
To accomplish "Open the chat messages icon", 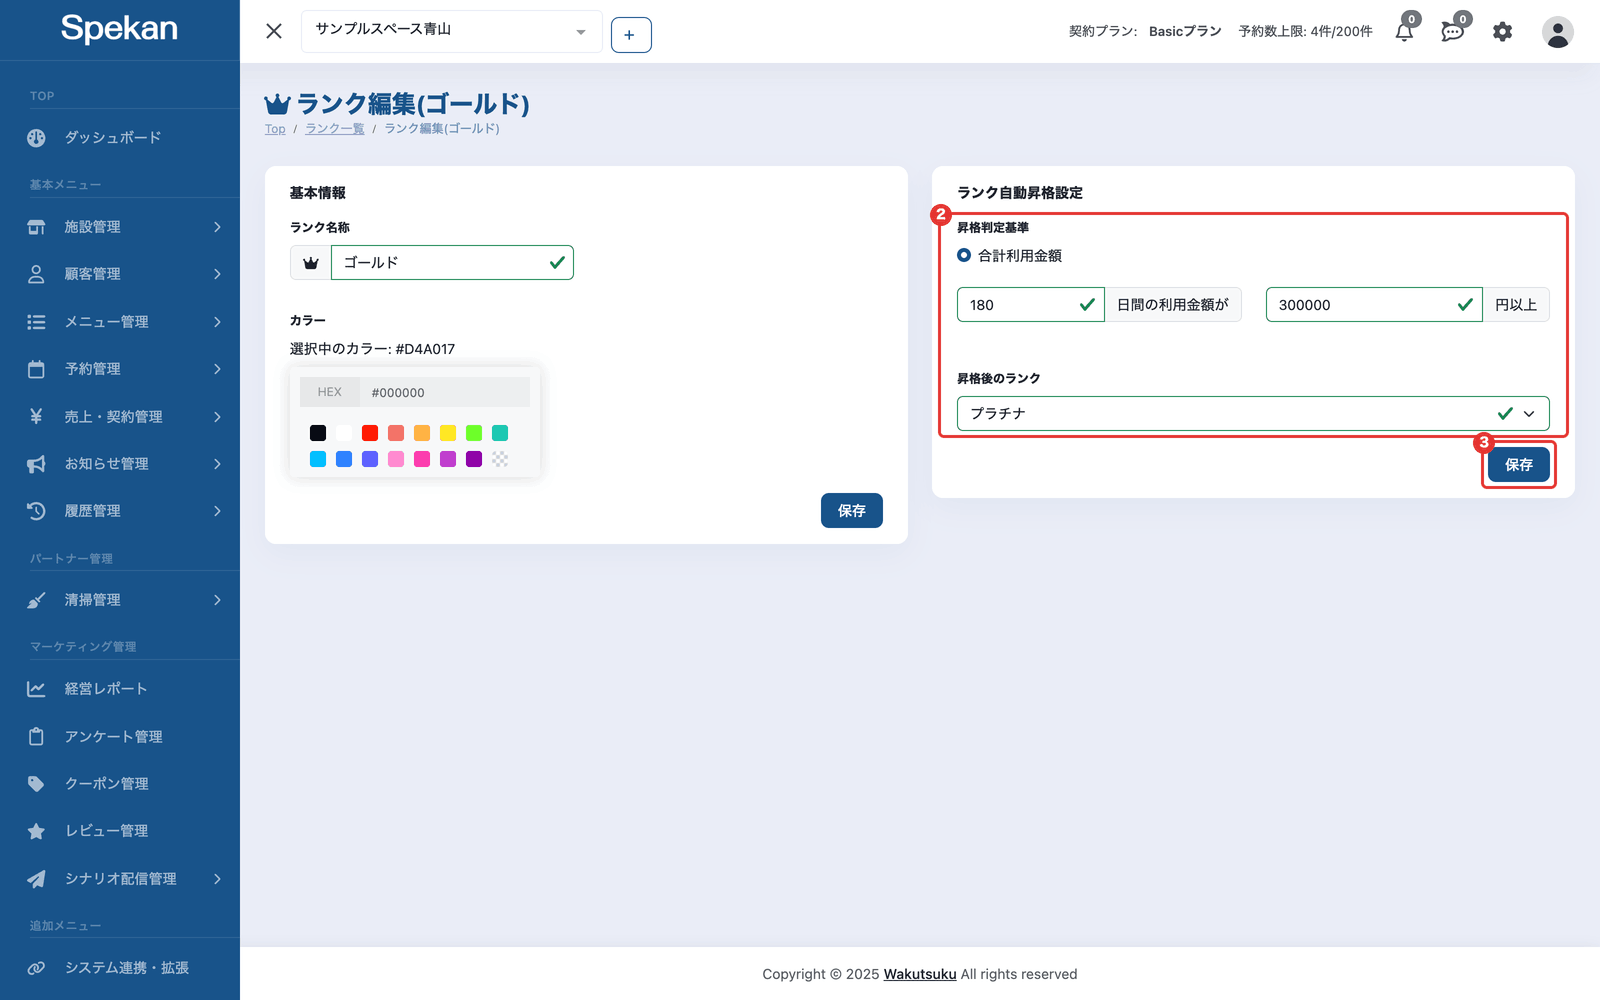I will [1452, 32].
